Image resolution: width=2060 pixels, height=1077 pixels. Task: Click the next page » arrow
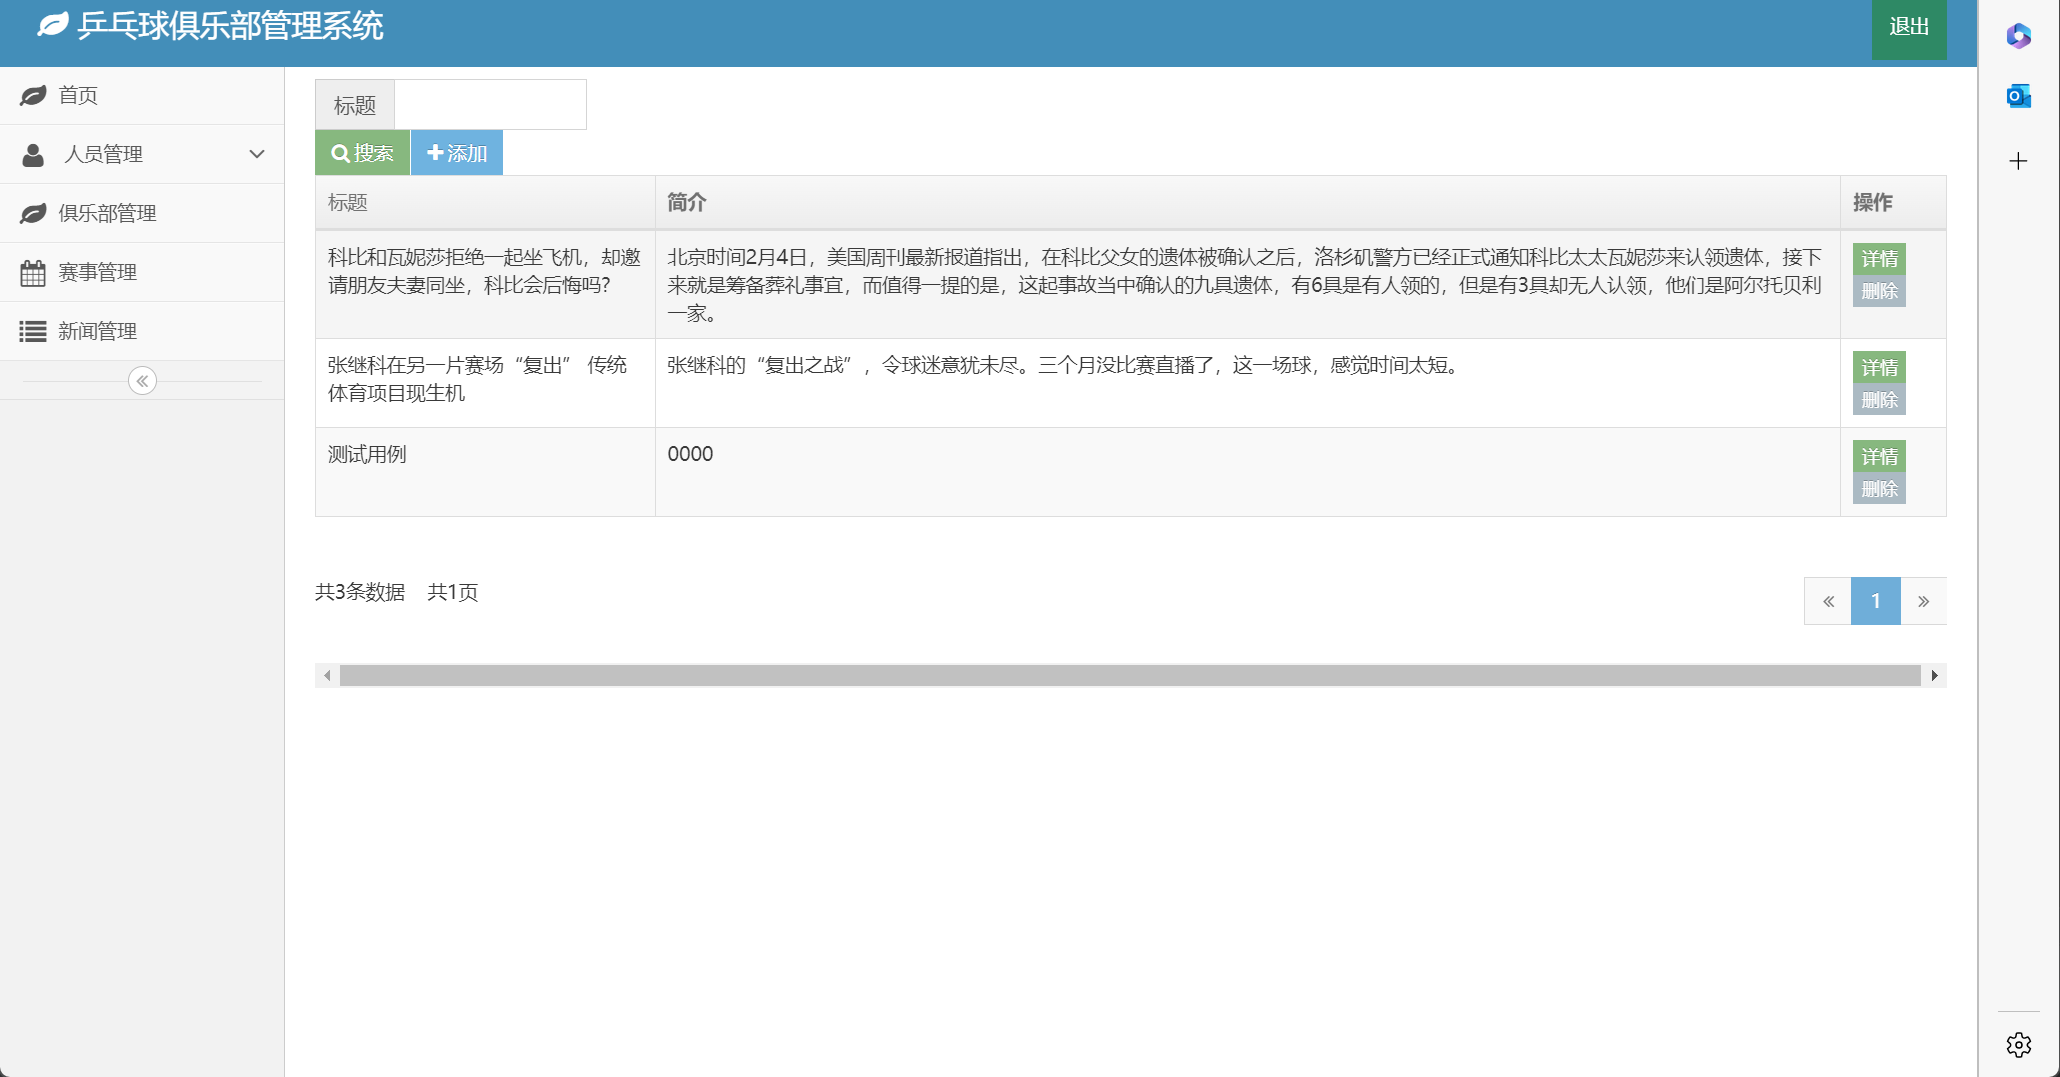click(1923, 601)
